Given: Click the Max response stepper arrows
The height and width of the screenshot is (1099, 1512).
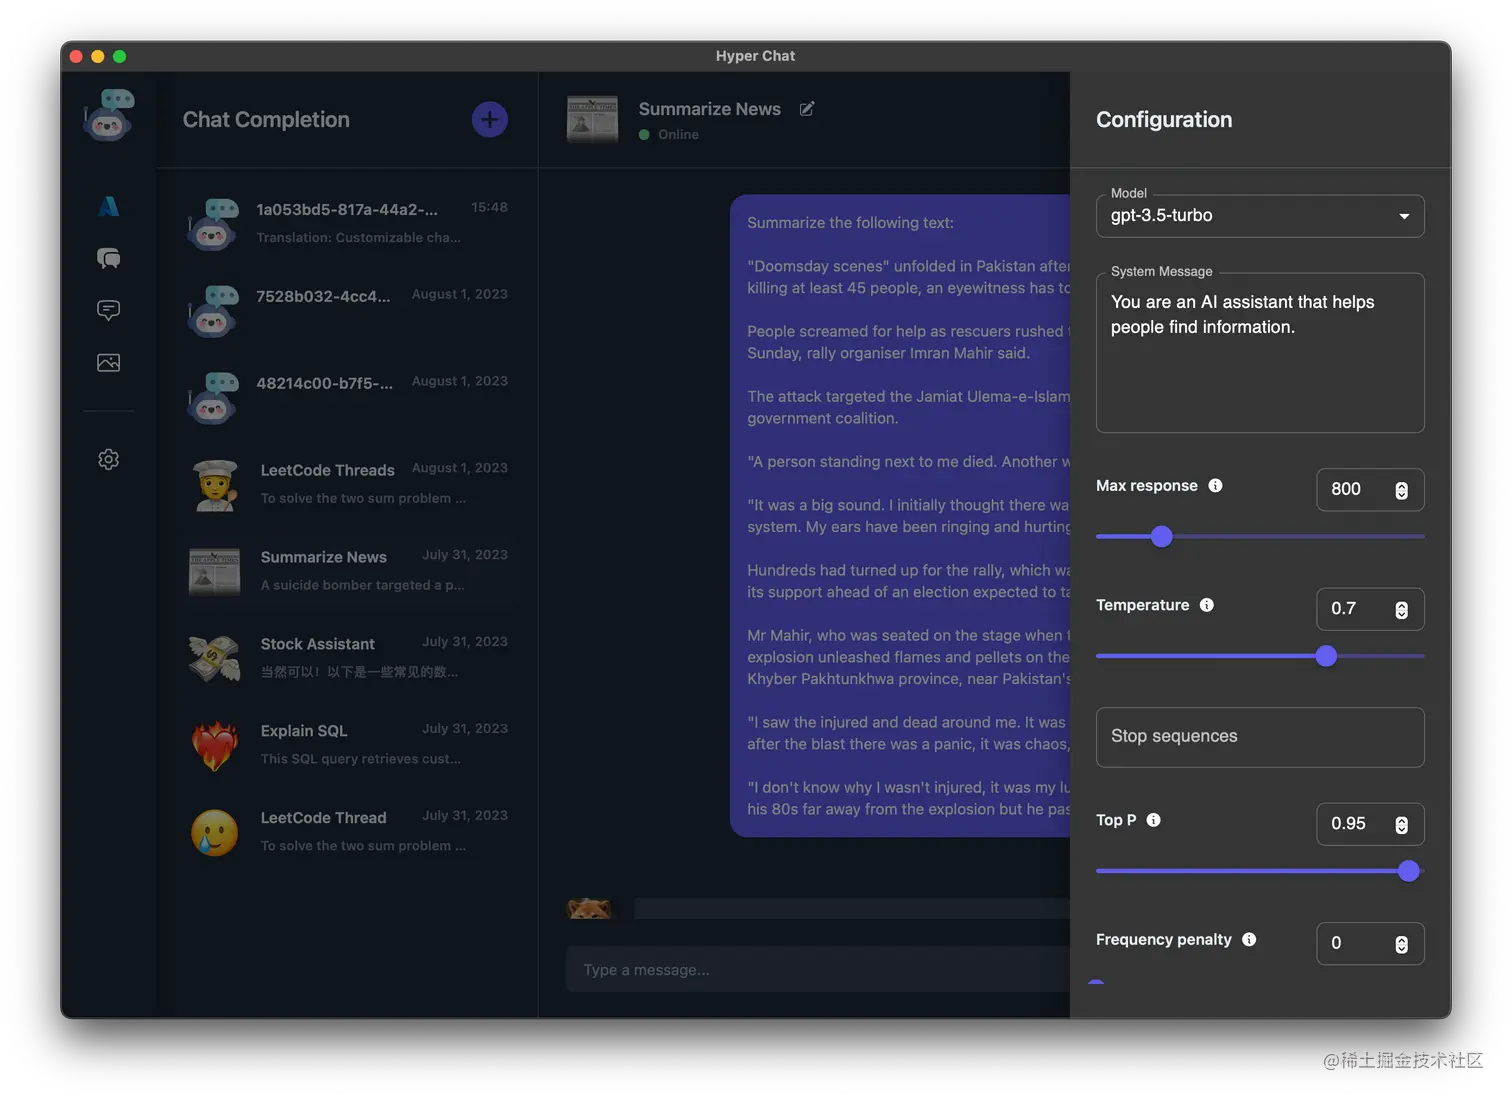Looking at the screenshot, I should [x=1401, y=490].
